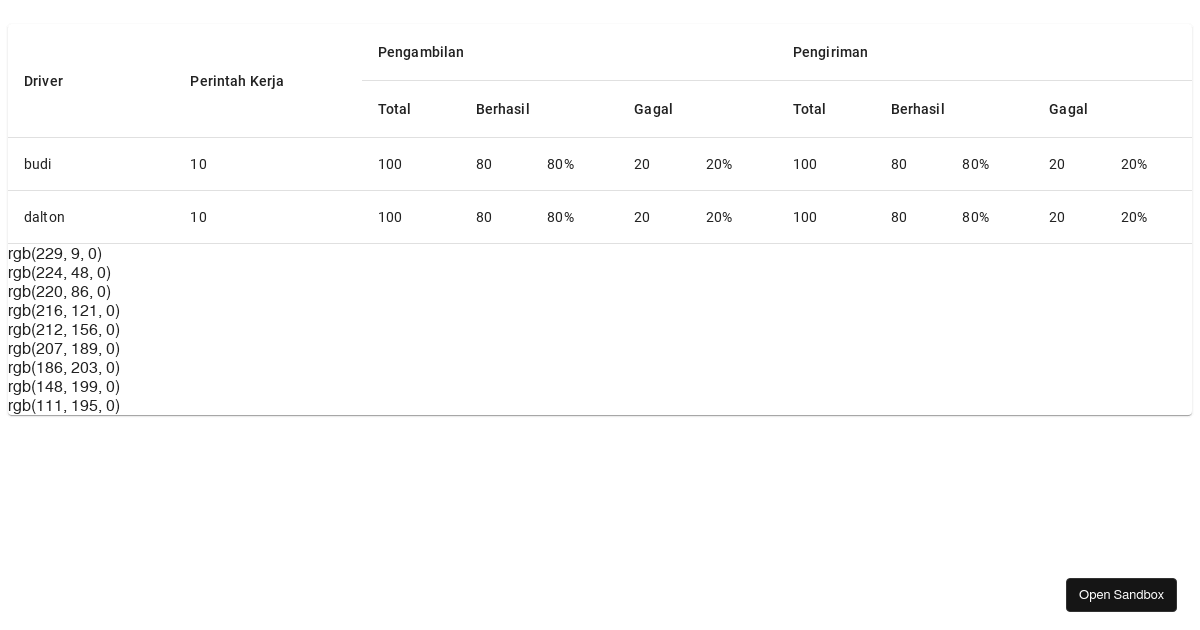Image resolution: width=1200 pixels, height=630 pixels.
Task: Click the Total header under Pengambilan
Action: 394,109
